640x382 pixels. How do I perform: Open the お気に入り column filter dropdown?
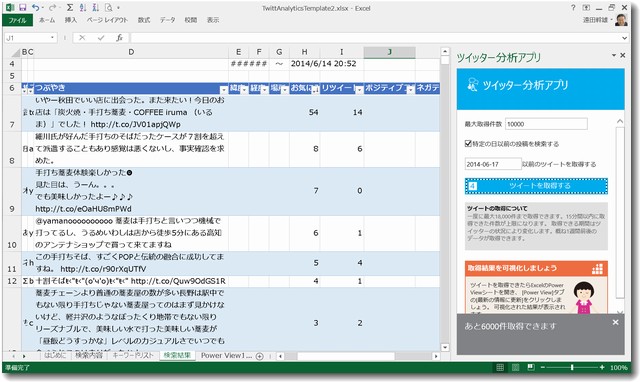[315, 90]
